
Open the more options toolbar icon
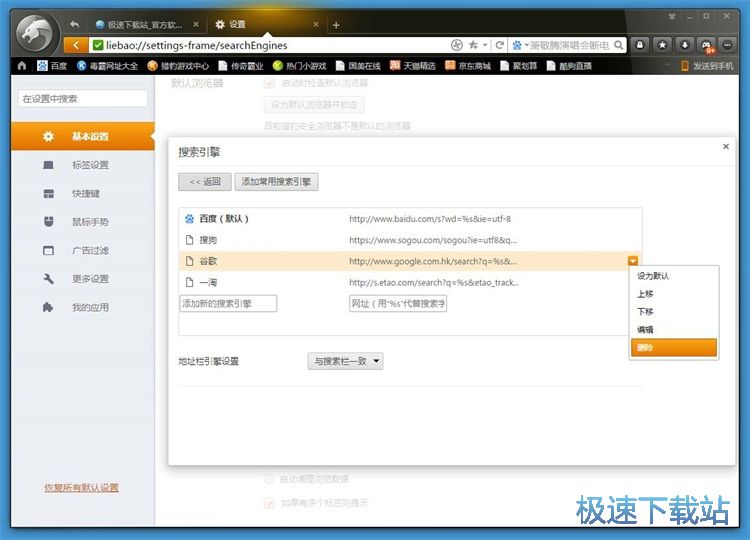[727, 45]
